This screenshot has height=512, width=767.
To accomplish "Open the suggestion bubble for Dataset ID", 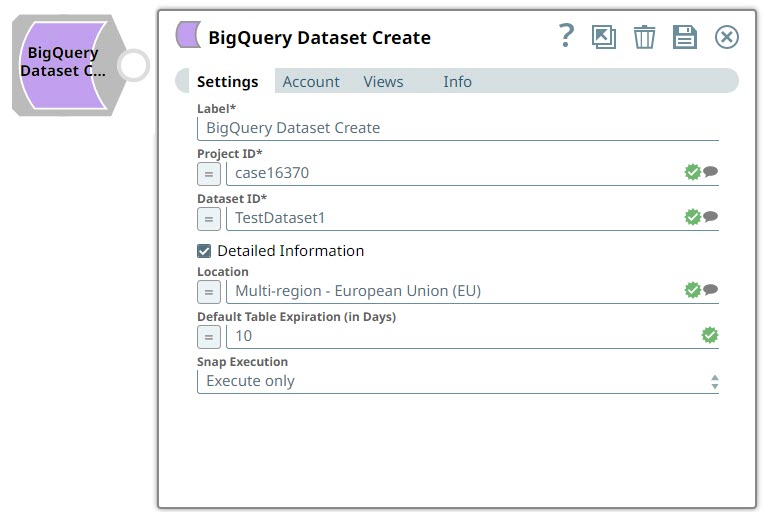I will 710,217.
